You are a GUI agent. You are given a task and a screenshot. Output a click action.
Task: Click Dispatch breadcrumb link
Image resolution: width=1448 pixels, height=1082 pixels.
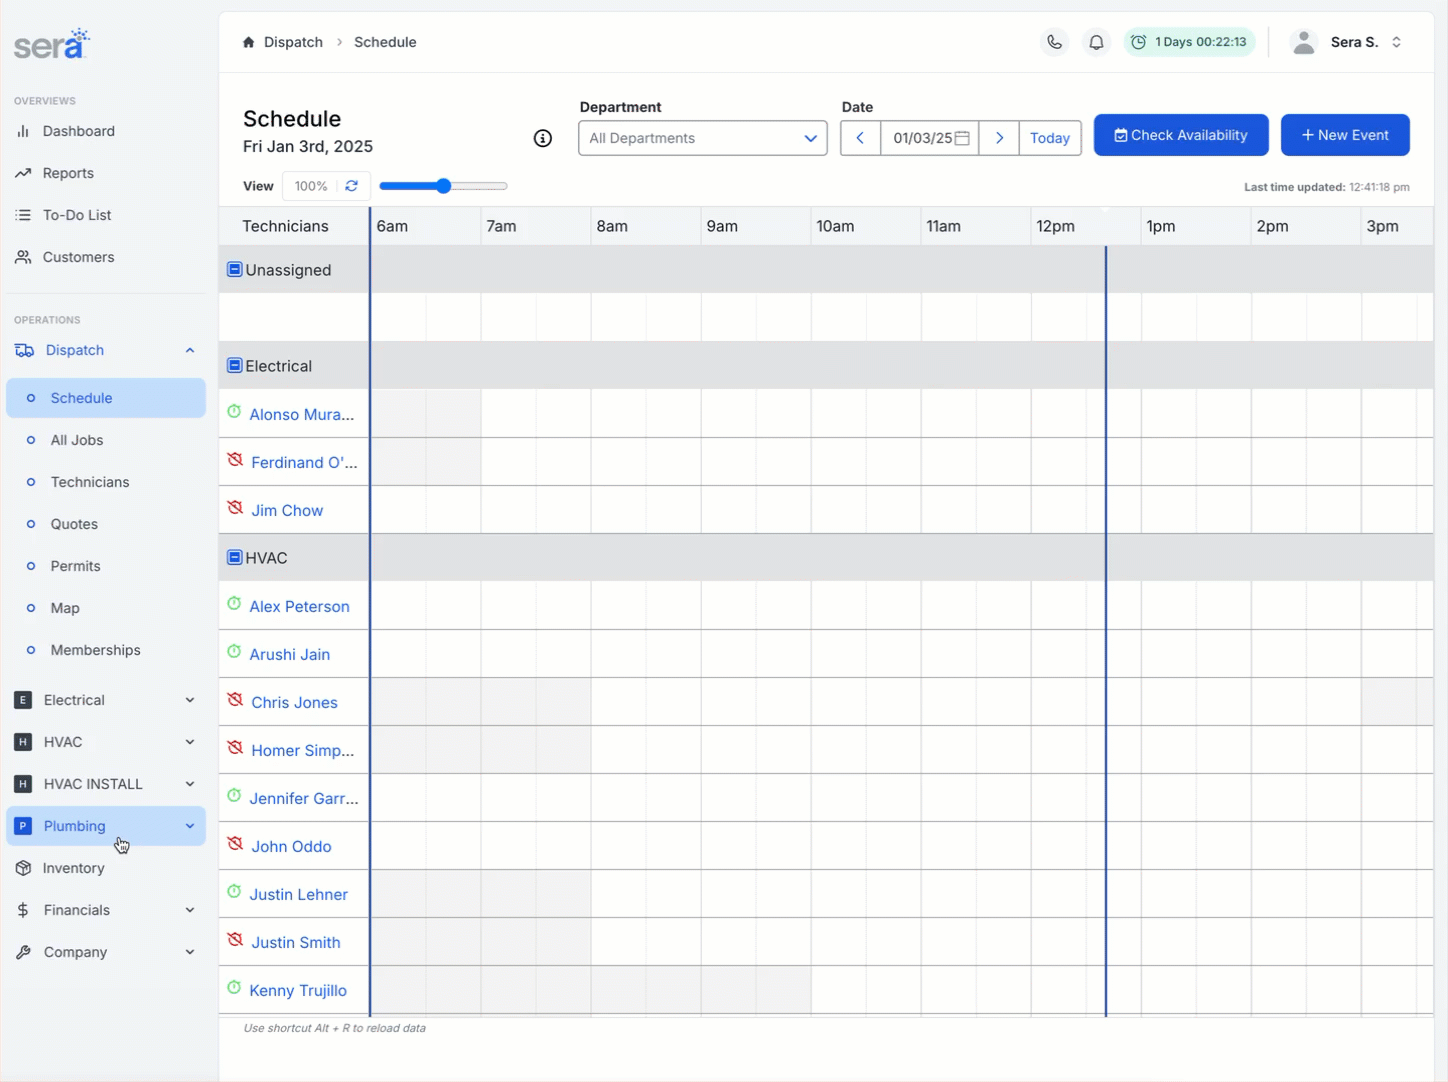tap(293, 42)
